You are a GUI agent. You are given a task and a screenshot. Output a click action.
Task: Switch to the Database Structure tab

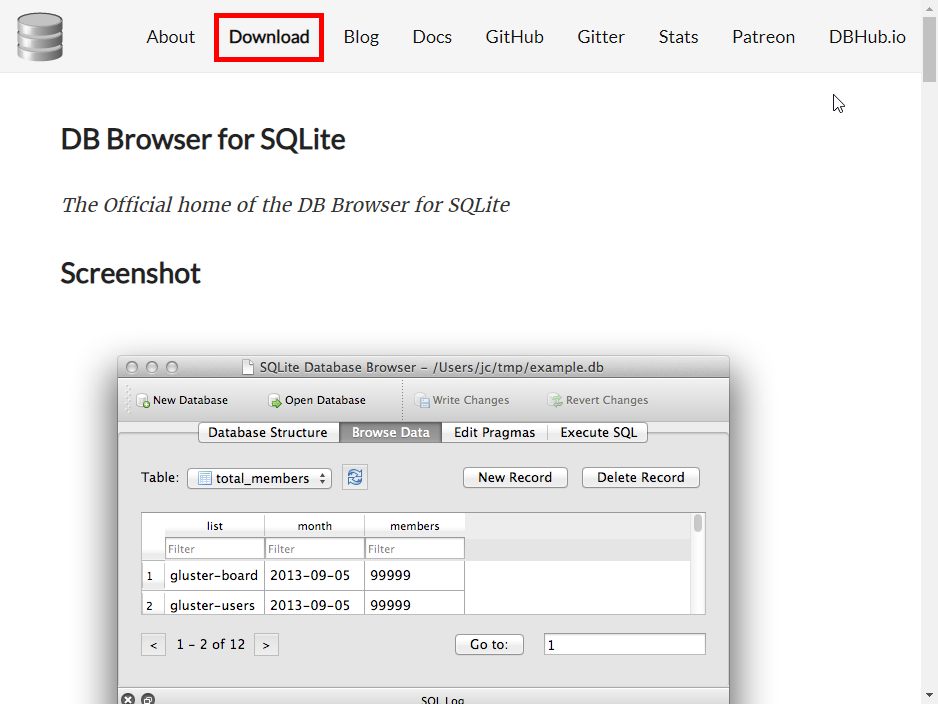[x=268, y=432]
